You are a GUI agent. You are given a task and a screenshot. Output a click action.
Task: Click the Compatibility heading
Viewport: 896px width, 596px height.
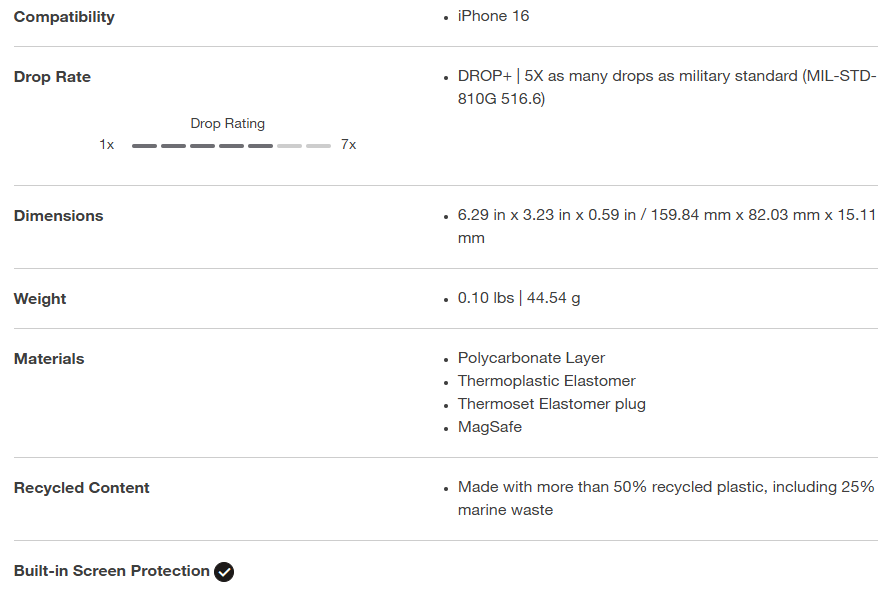pos(64,17)
